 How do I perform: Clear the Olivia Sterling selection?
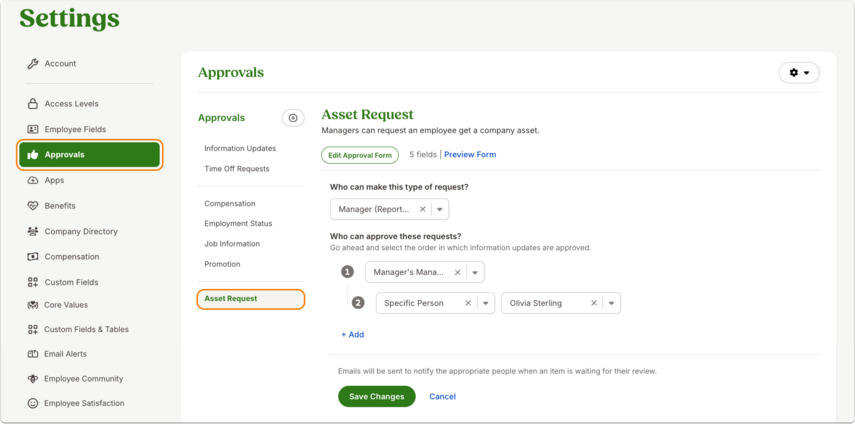point(594,303)
